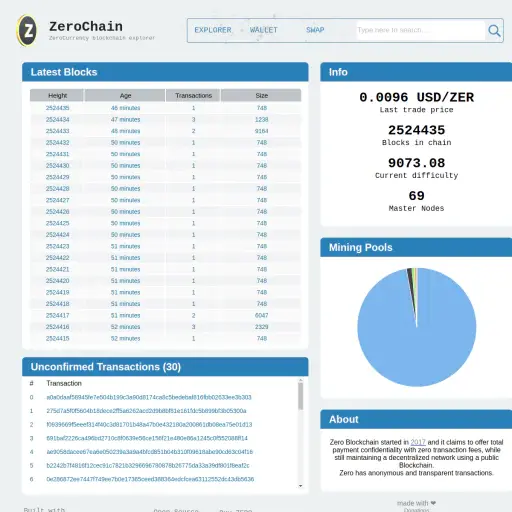
Task: Open unconfirmed transaction number 6 hash
Action: [x=150, y=479]
